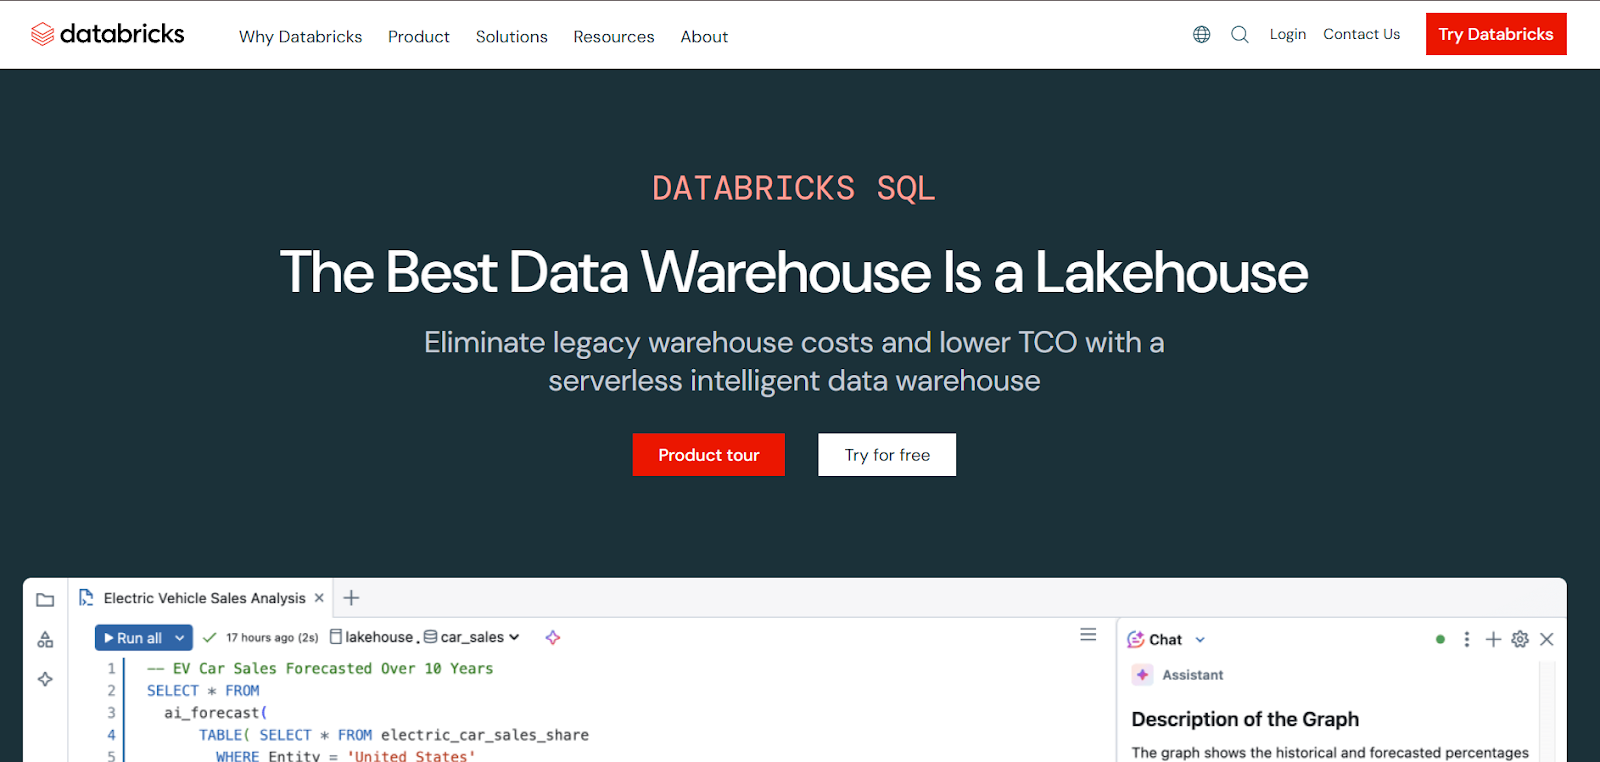Open the Solutions menu
The image size is (1600, 762).
tap(512, 37)
